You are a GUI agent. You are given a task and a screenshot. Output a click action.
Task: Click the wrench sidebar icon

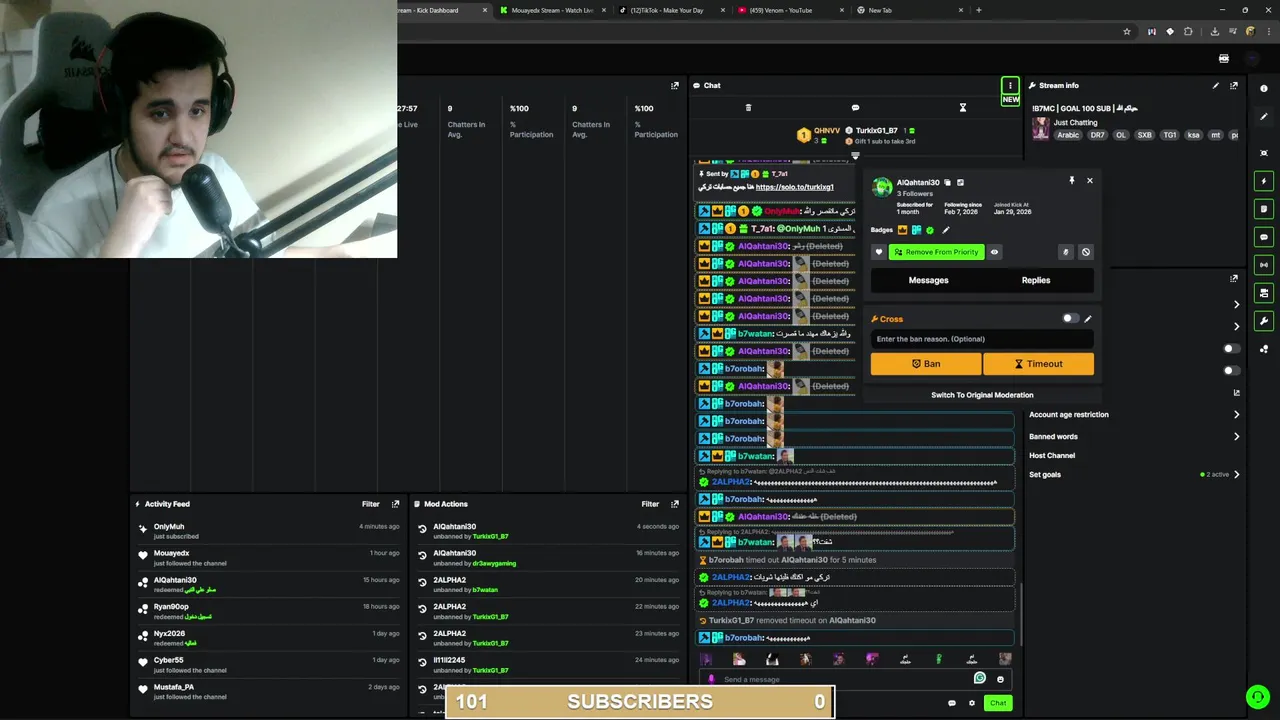pyautogui.click(x=1264, y=321)
